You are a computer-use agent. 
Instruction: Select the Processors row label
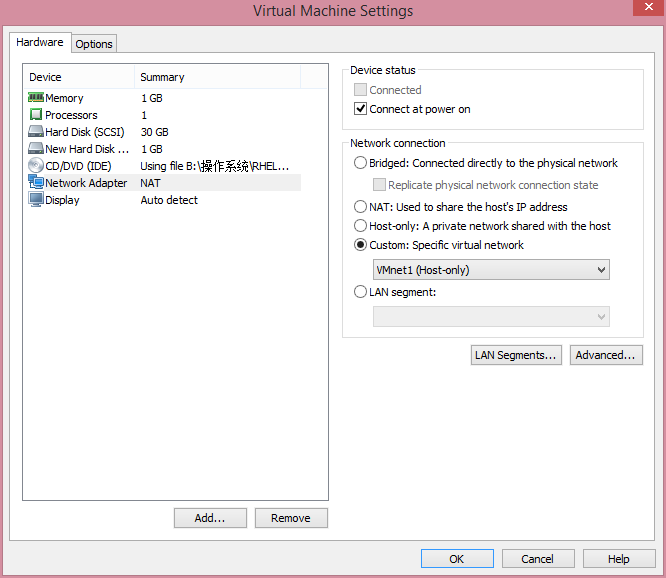pos(71,115)
